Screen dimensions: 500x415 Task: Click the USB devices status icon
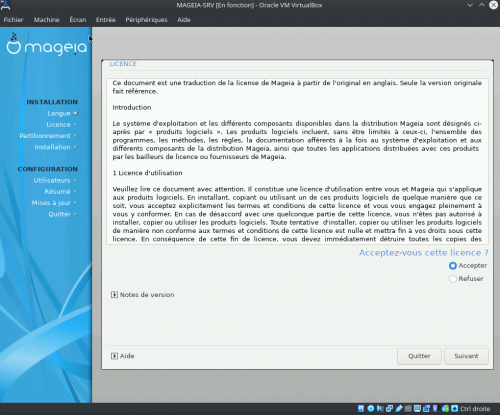tap(399, 409)
